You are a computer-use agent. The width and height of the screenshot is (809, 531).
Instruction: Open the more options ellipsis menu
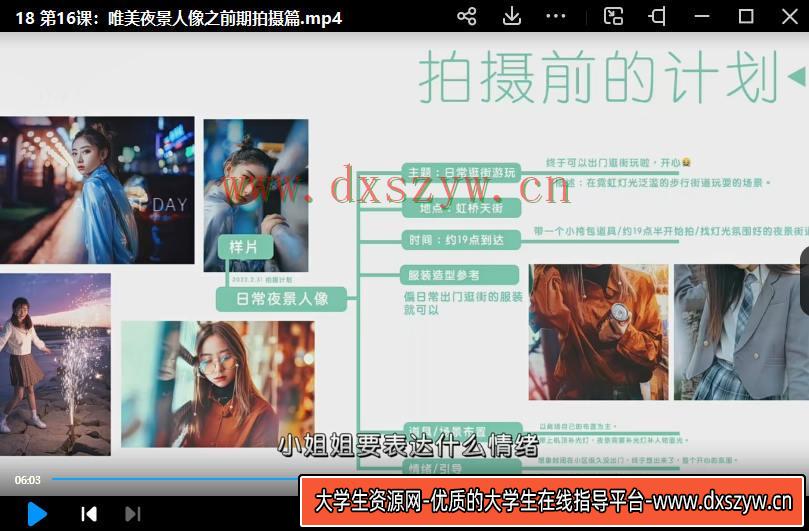[555, 17]
